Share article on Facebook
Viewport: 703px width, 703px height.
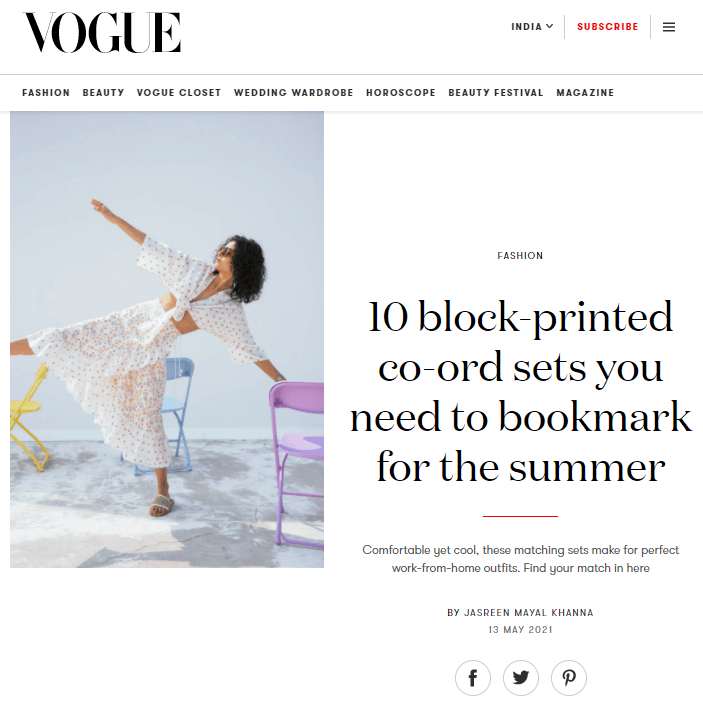click(x=473, y=677)
